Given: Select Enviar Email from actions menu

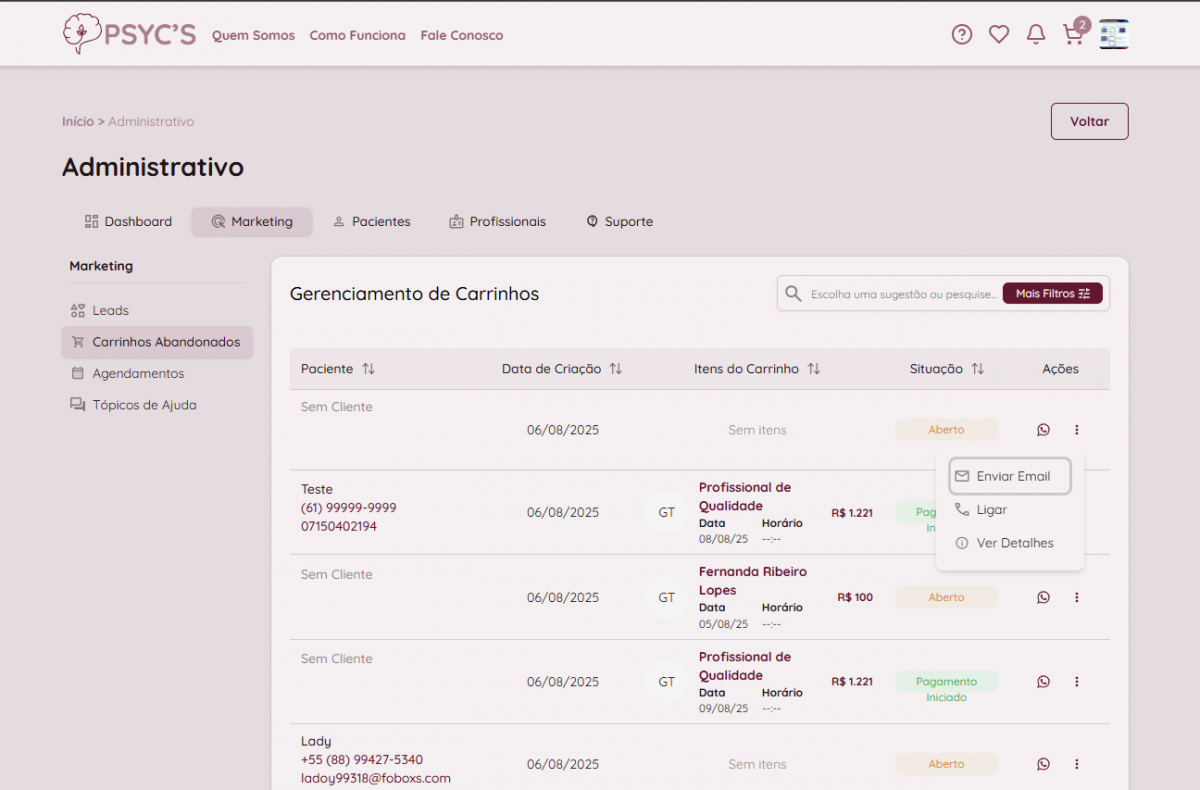Looking at the screenshot, I should pos(1010,476).
